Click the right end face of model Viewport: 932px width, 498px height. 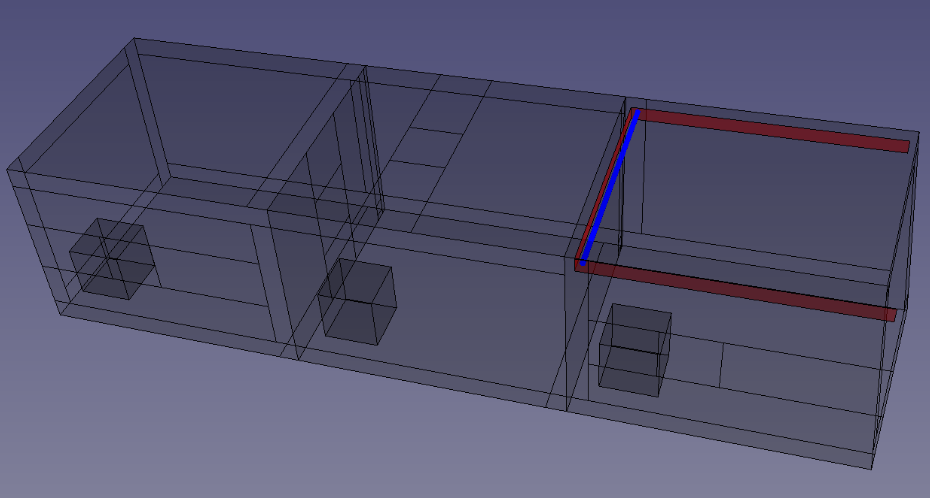[898, 300]
